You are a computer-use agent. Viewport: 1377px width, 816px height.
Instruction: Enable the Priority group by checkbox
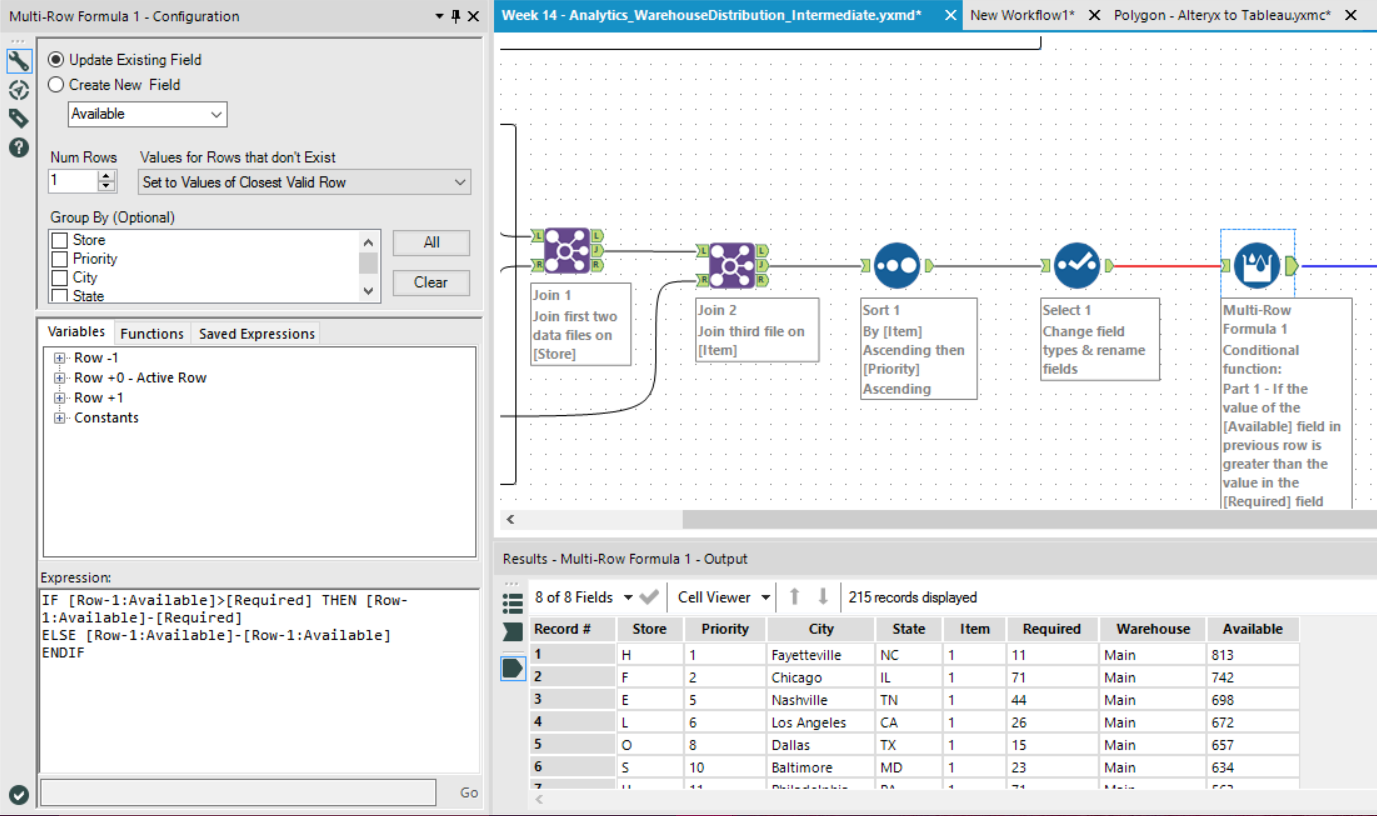coord(60,259)
